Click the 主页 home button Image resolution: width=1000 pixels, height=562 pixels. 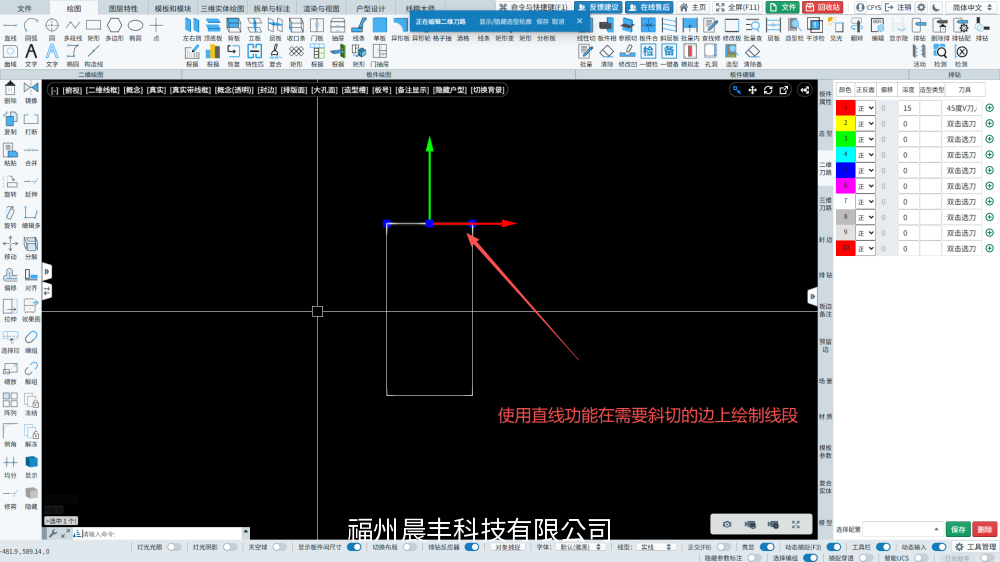tap(693, 7)
